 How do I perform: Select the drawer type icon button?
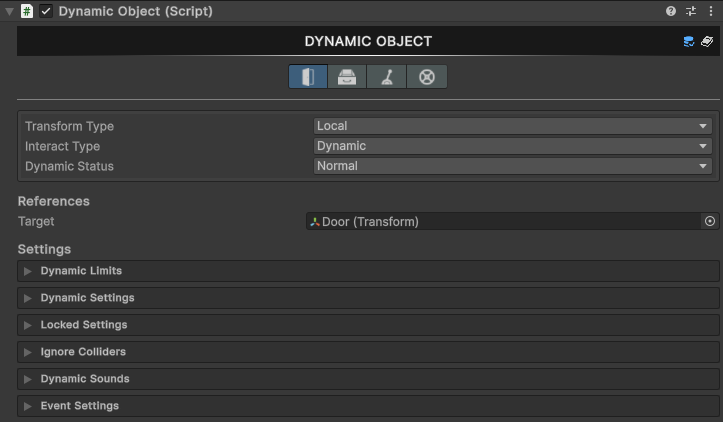[347, 77]
